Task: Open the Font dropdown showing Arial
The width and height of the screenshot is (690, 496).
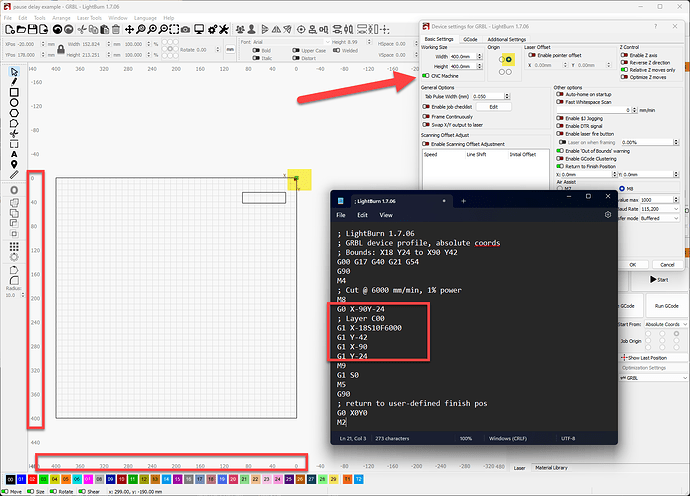Action: click(291, 42)
